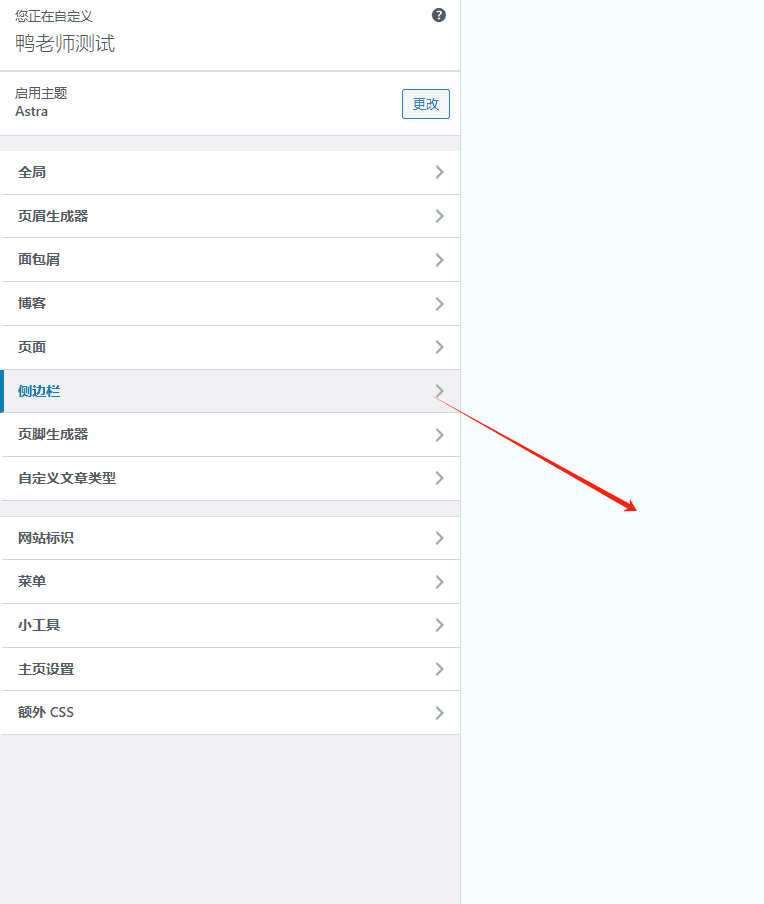Expand chevron on the 菜单 row
Viewport: 764px width, 904px height.
(439, 582)
